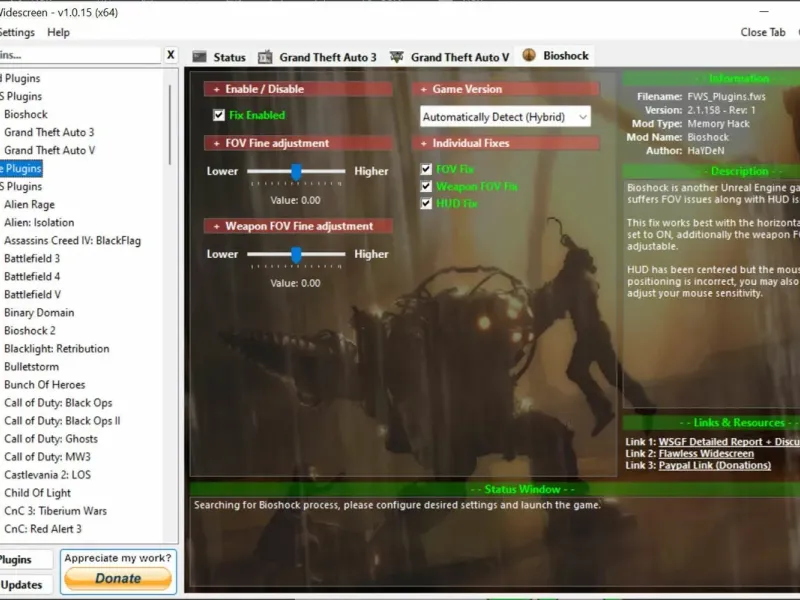Click the Donate button
The height and width of the screenshot is (600, 800).
click(x=118, y=578)
